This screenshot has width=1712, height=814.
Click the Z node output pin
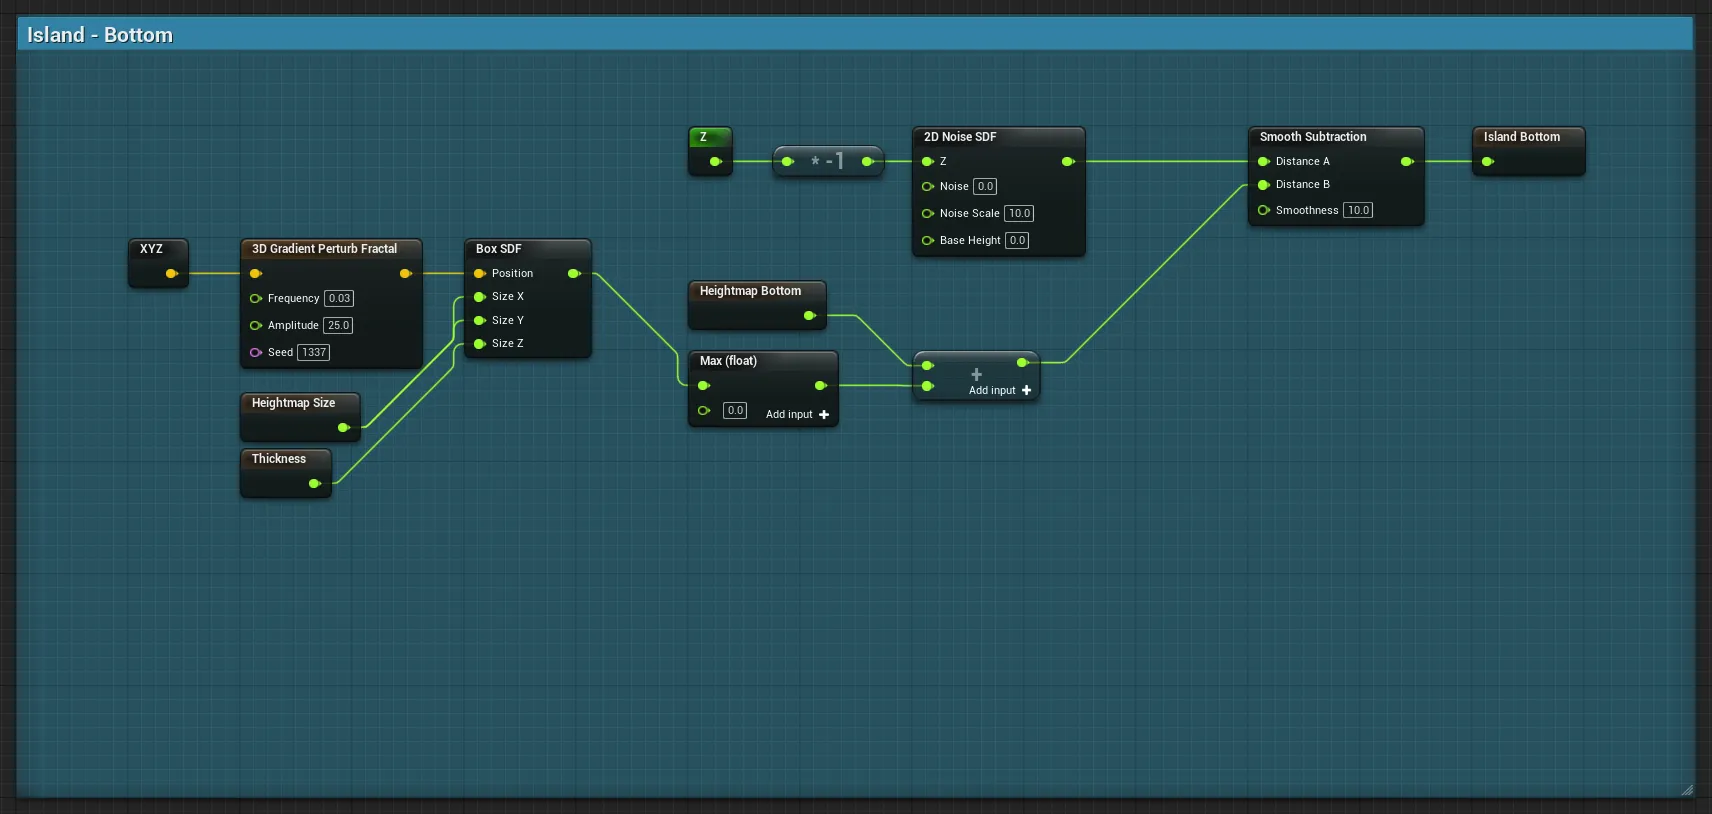[x=715, y=161]
